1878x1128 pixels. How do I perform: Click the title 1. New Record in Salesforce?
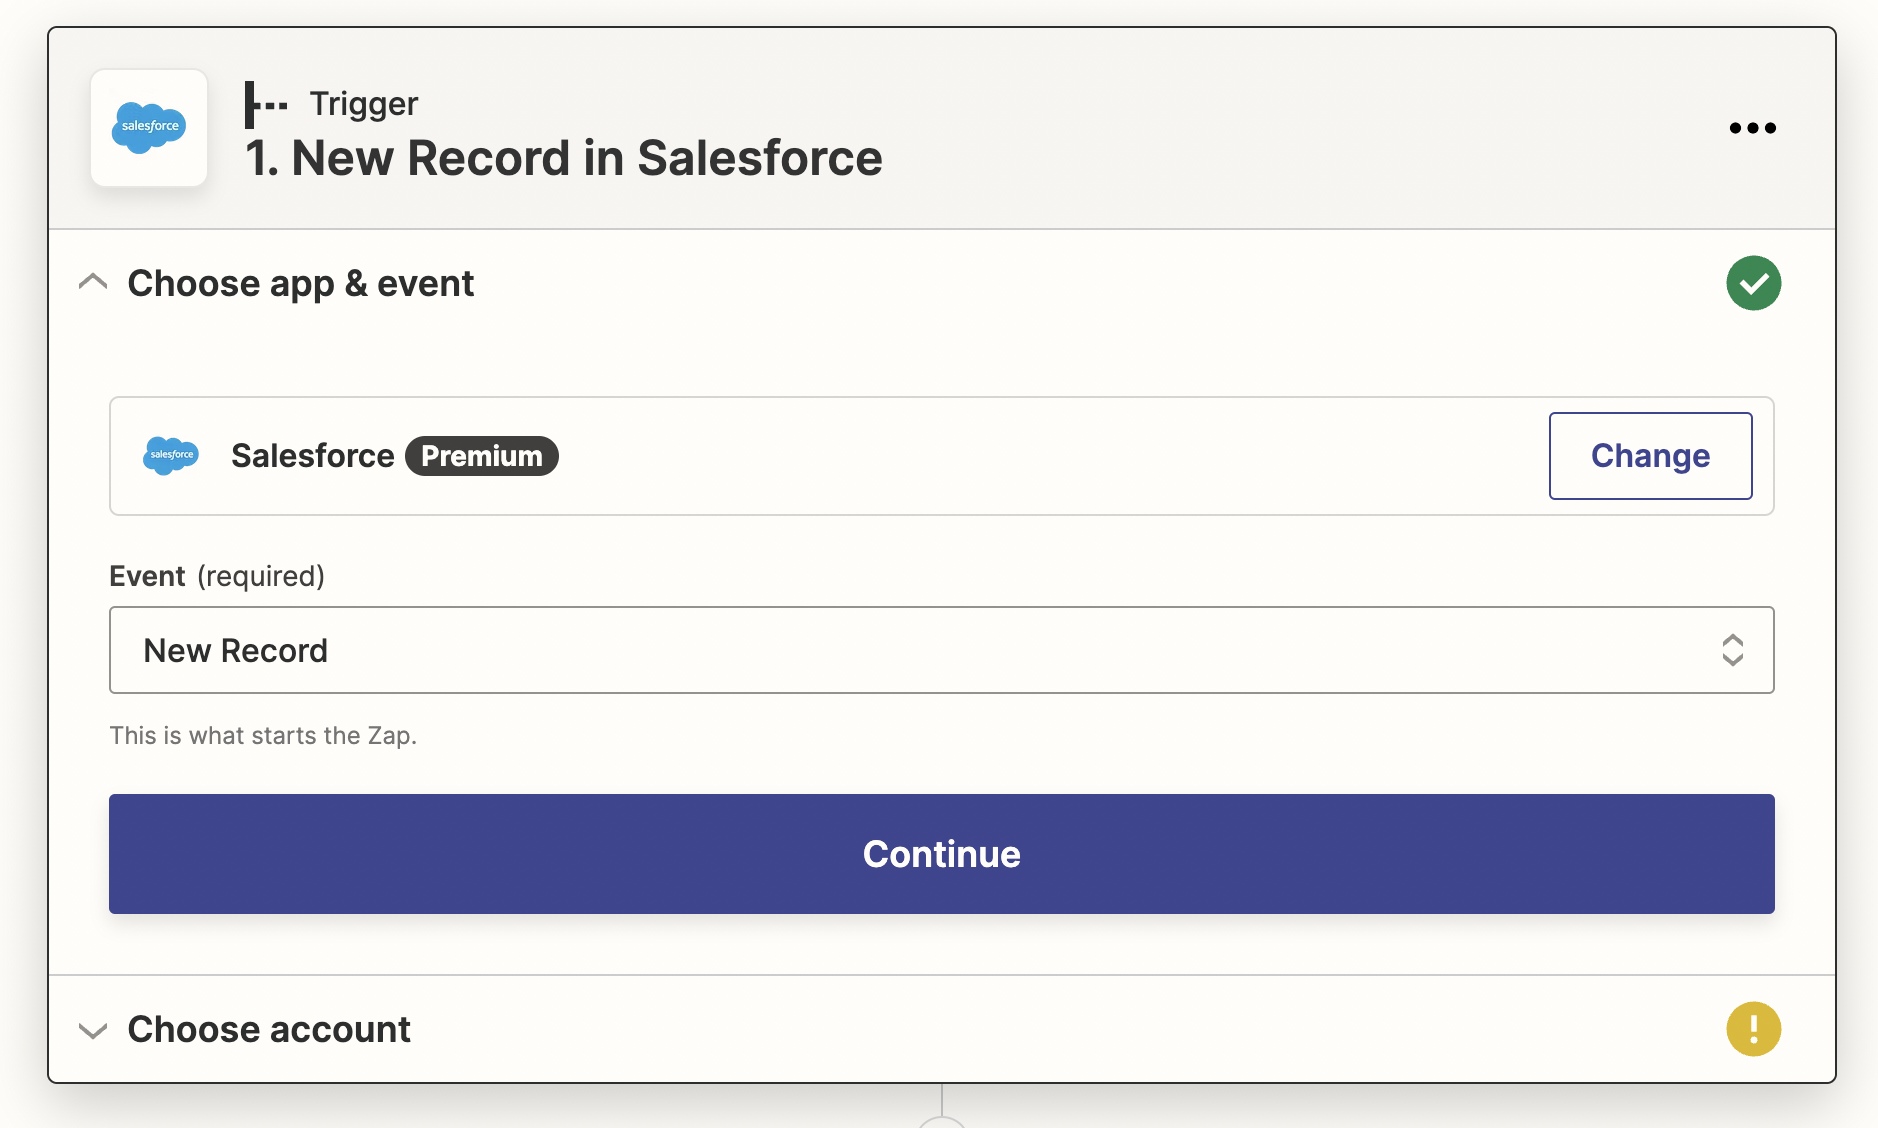(x=563, y=157)
